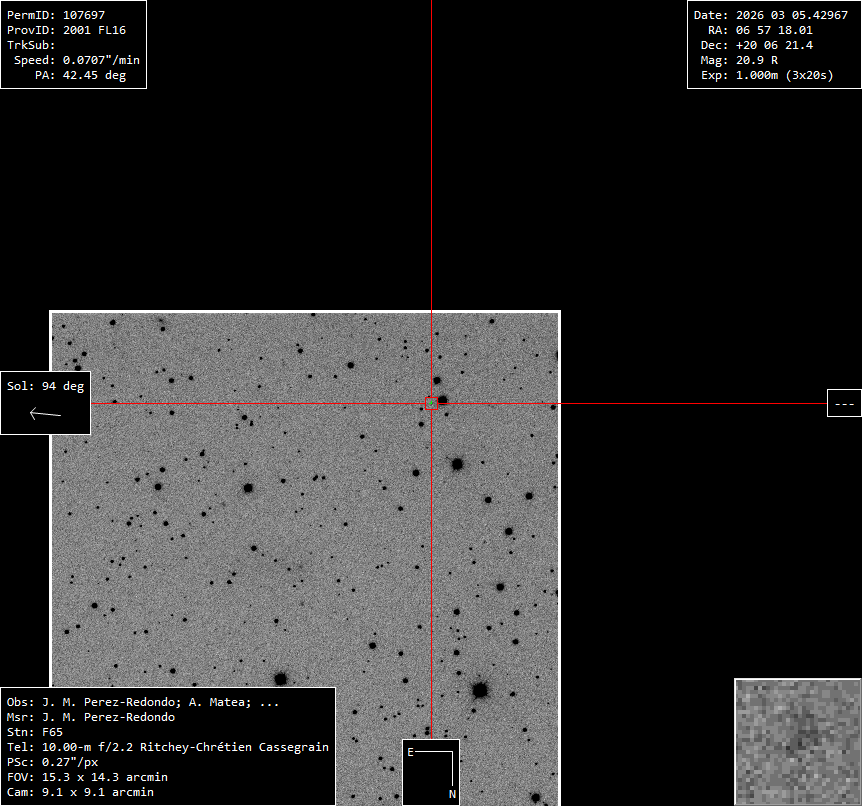Viewport: 862px width, 806px height.
Task: Select the Ritchey-Chrétien telescope description line
Action: (x=185, y=747)
